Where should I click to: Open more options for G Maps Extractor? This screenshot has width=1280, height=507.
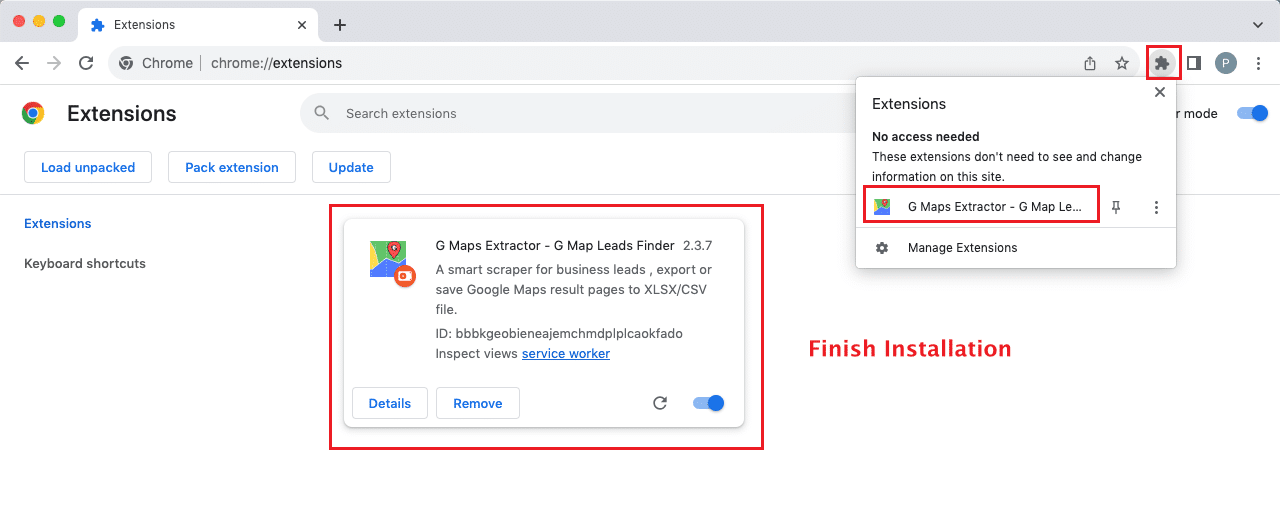point(1156,207)
